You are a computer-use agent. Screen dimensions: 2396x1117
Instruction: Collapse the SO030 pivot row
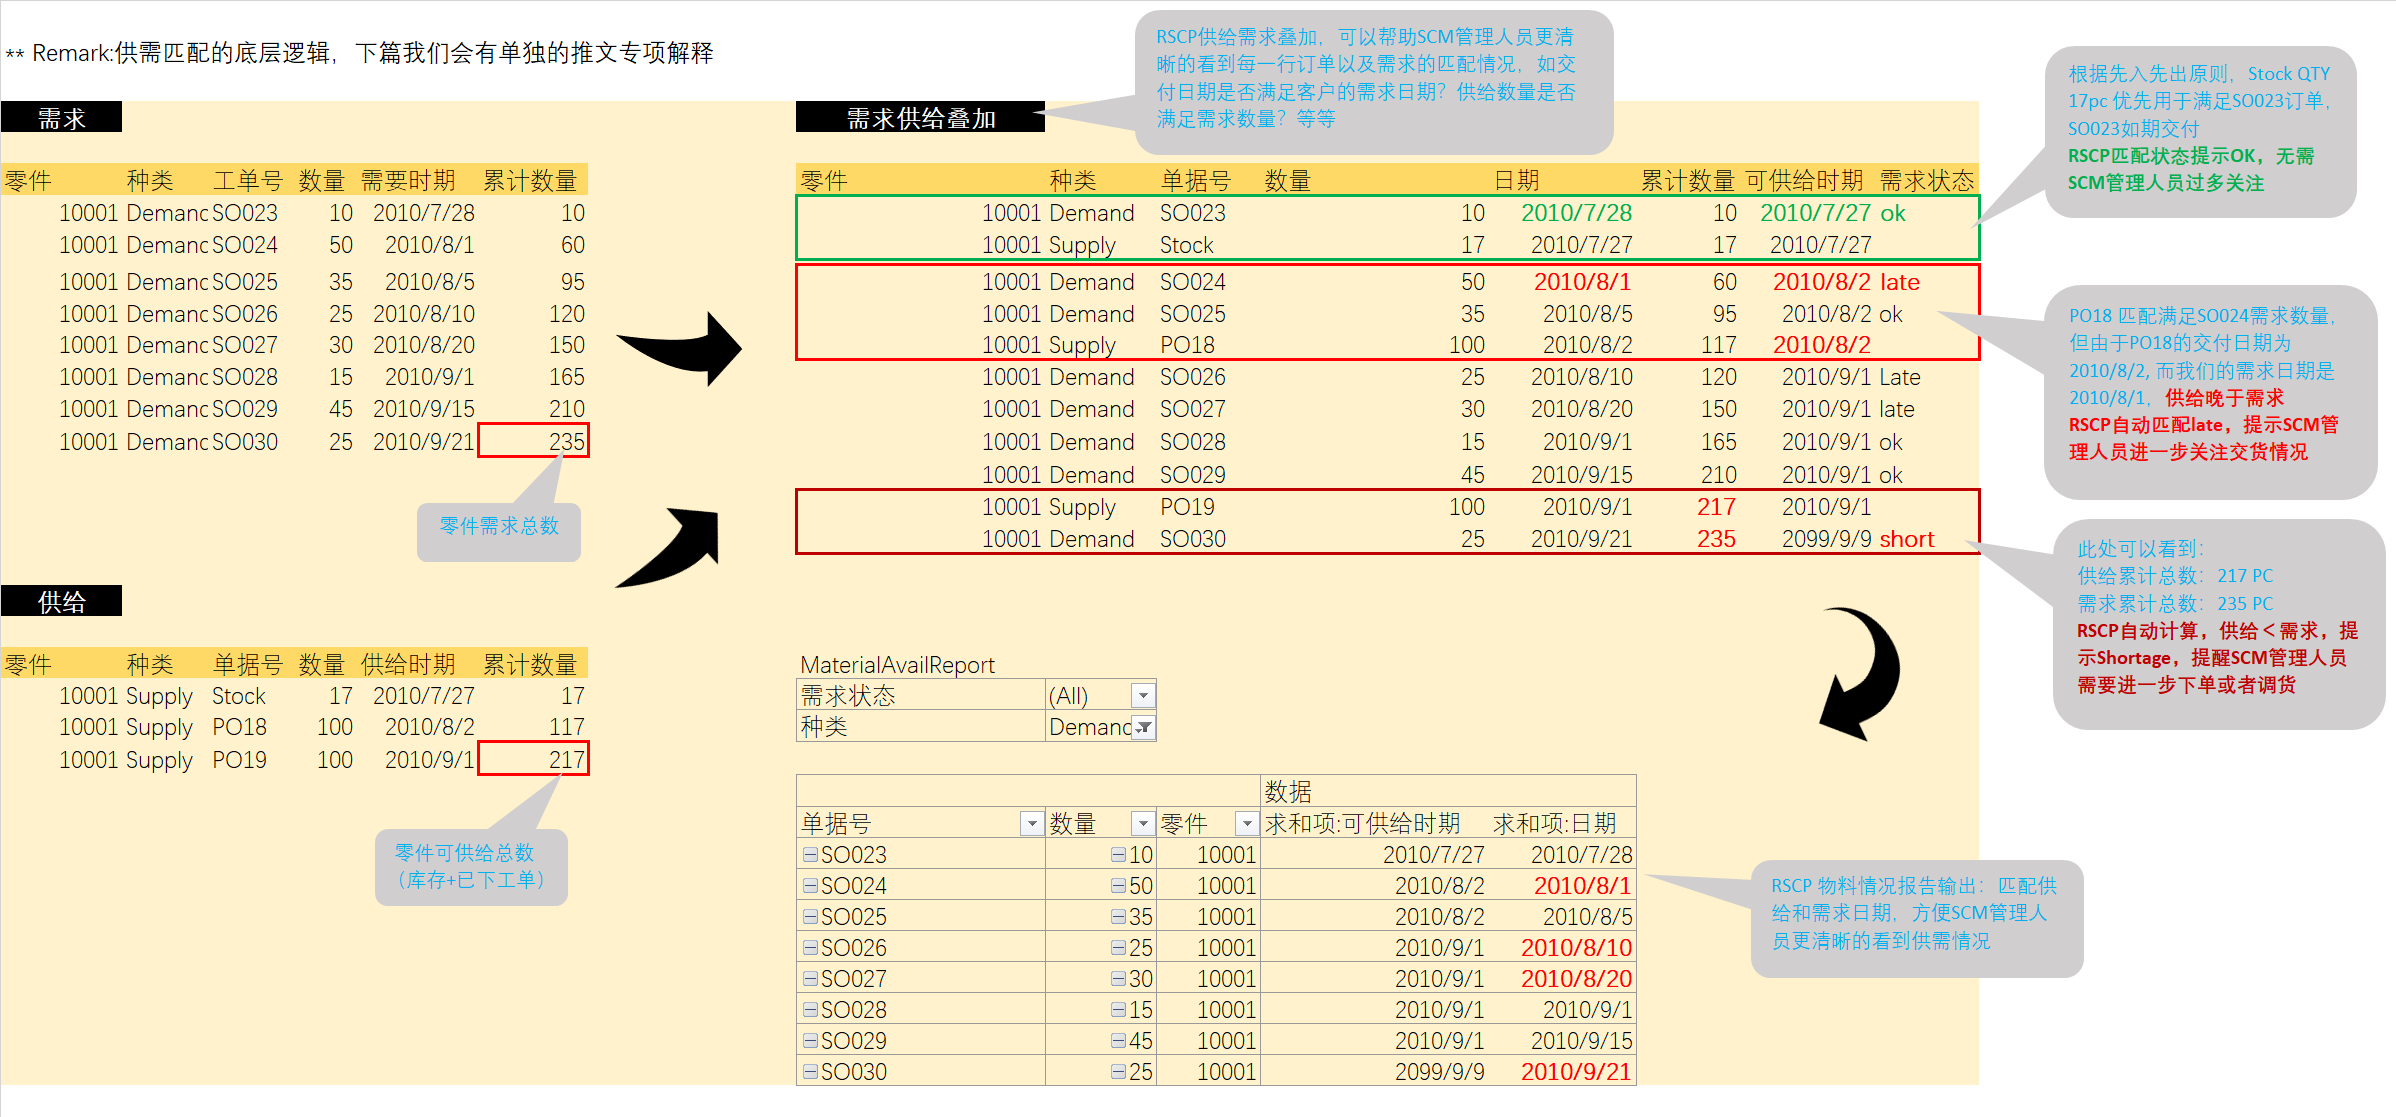point(811,1072)
